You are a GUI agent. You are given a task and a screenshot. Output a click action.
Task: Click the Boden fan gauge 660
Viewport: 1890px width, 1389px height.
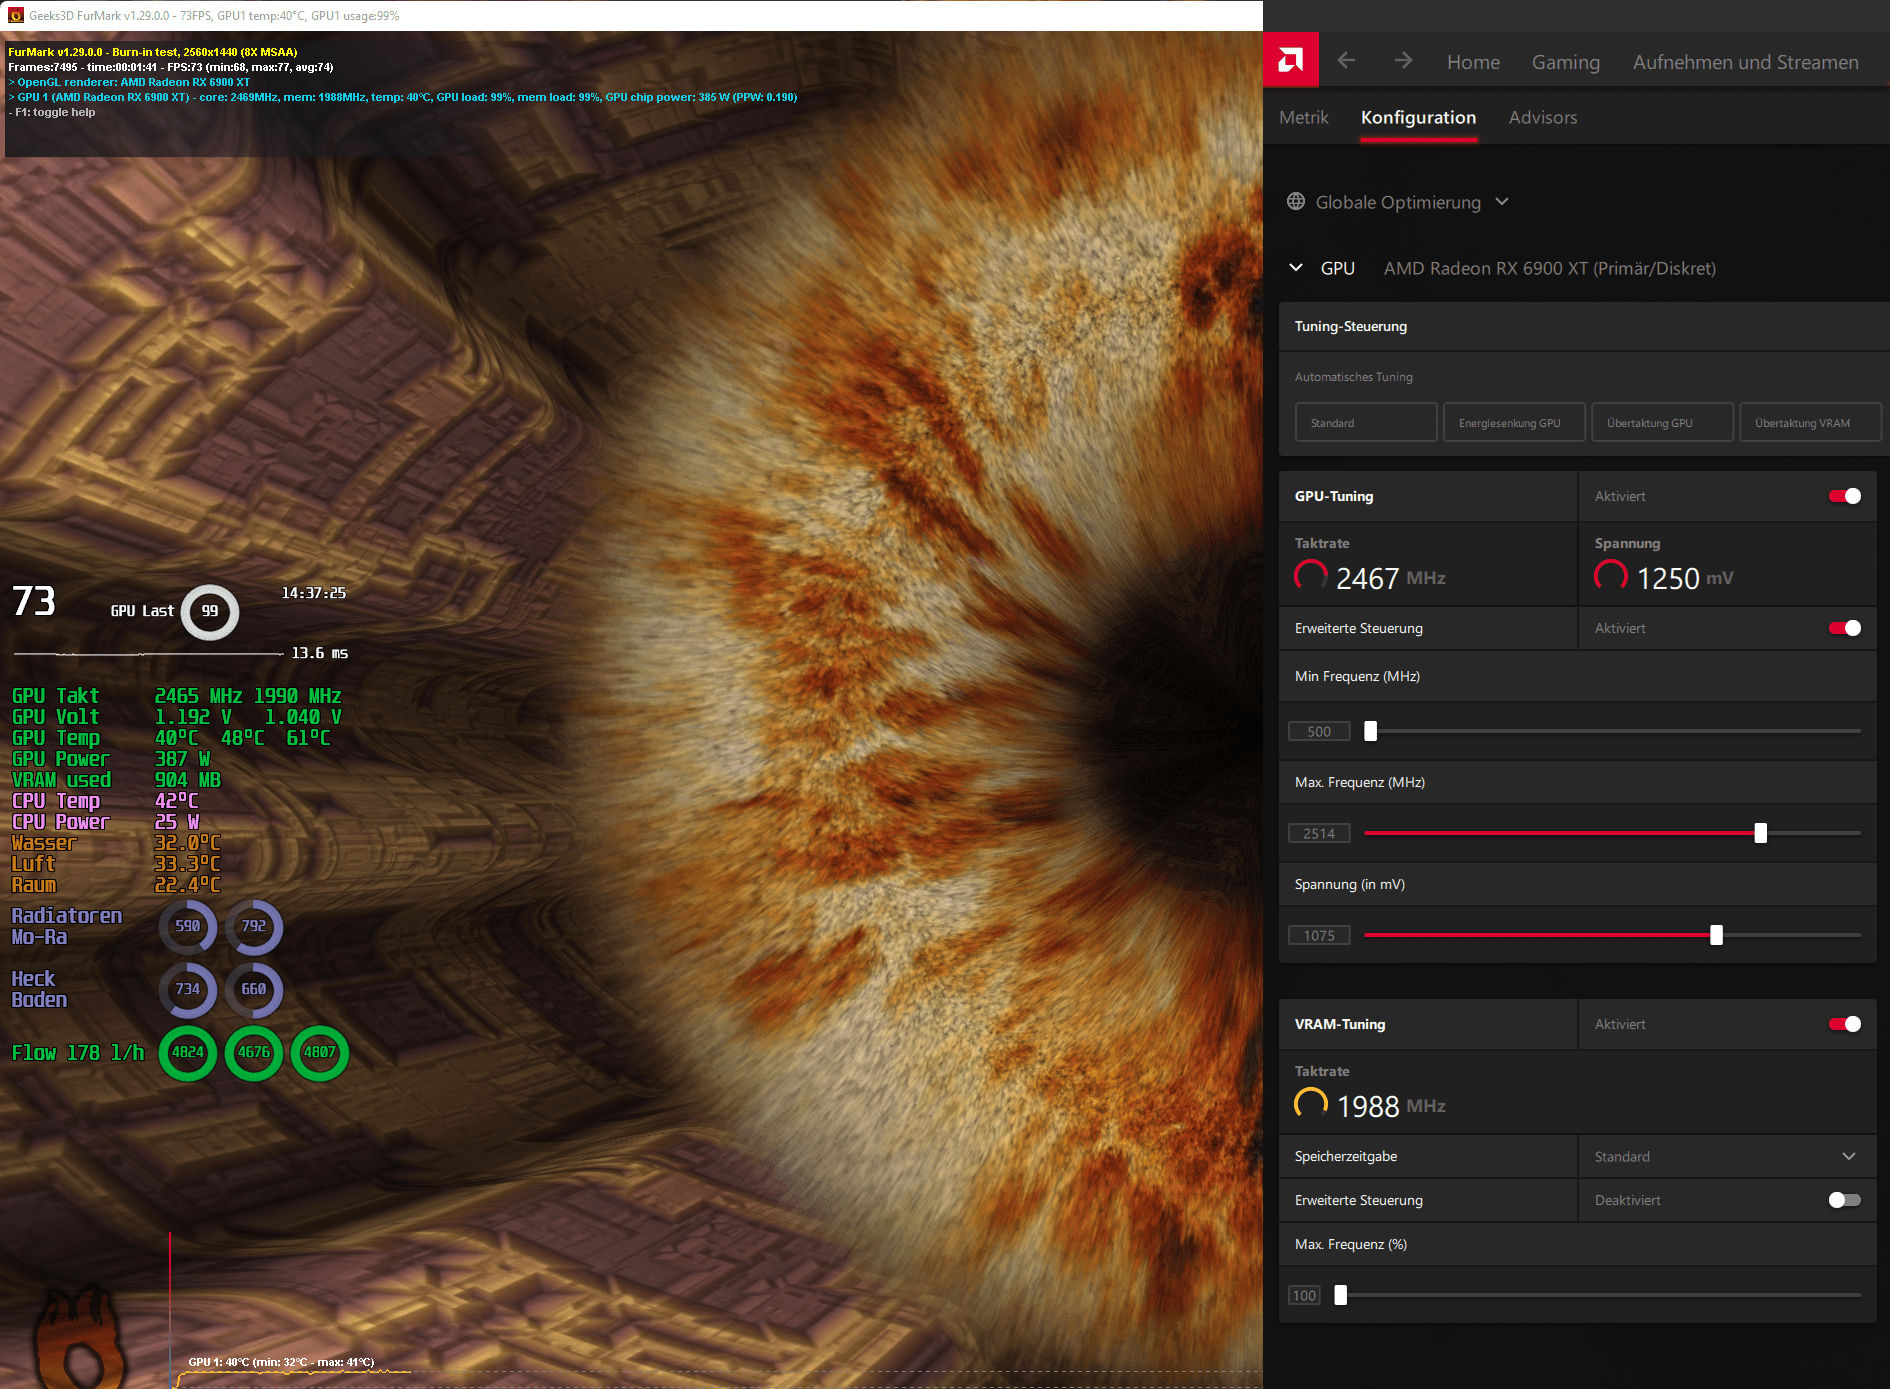click(254, 990)
